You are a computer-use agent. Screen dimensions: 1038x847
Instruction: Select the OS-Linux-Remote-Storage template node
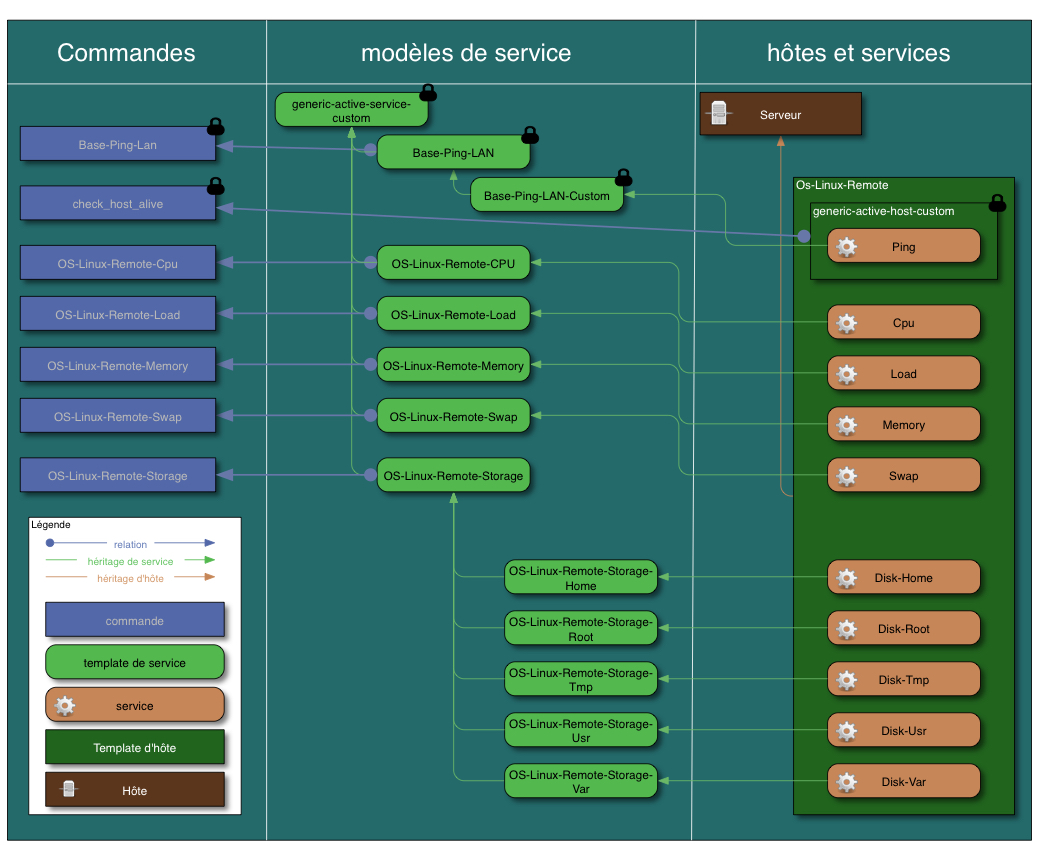[x=453, y=476]
